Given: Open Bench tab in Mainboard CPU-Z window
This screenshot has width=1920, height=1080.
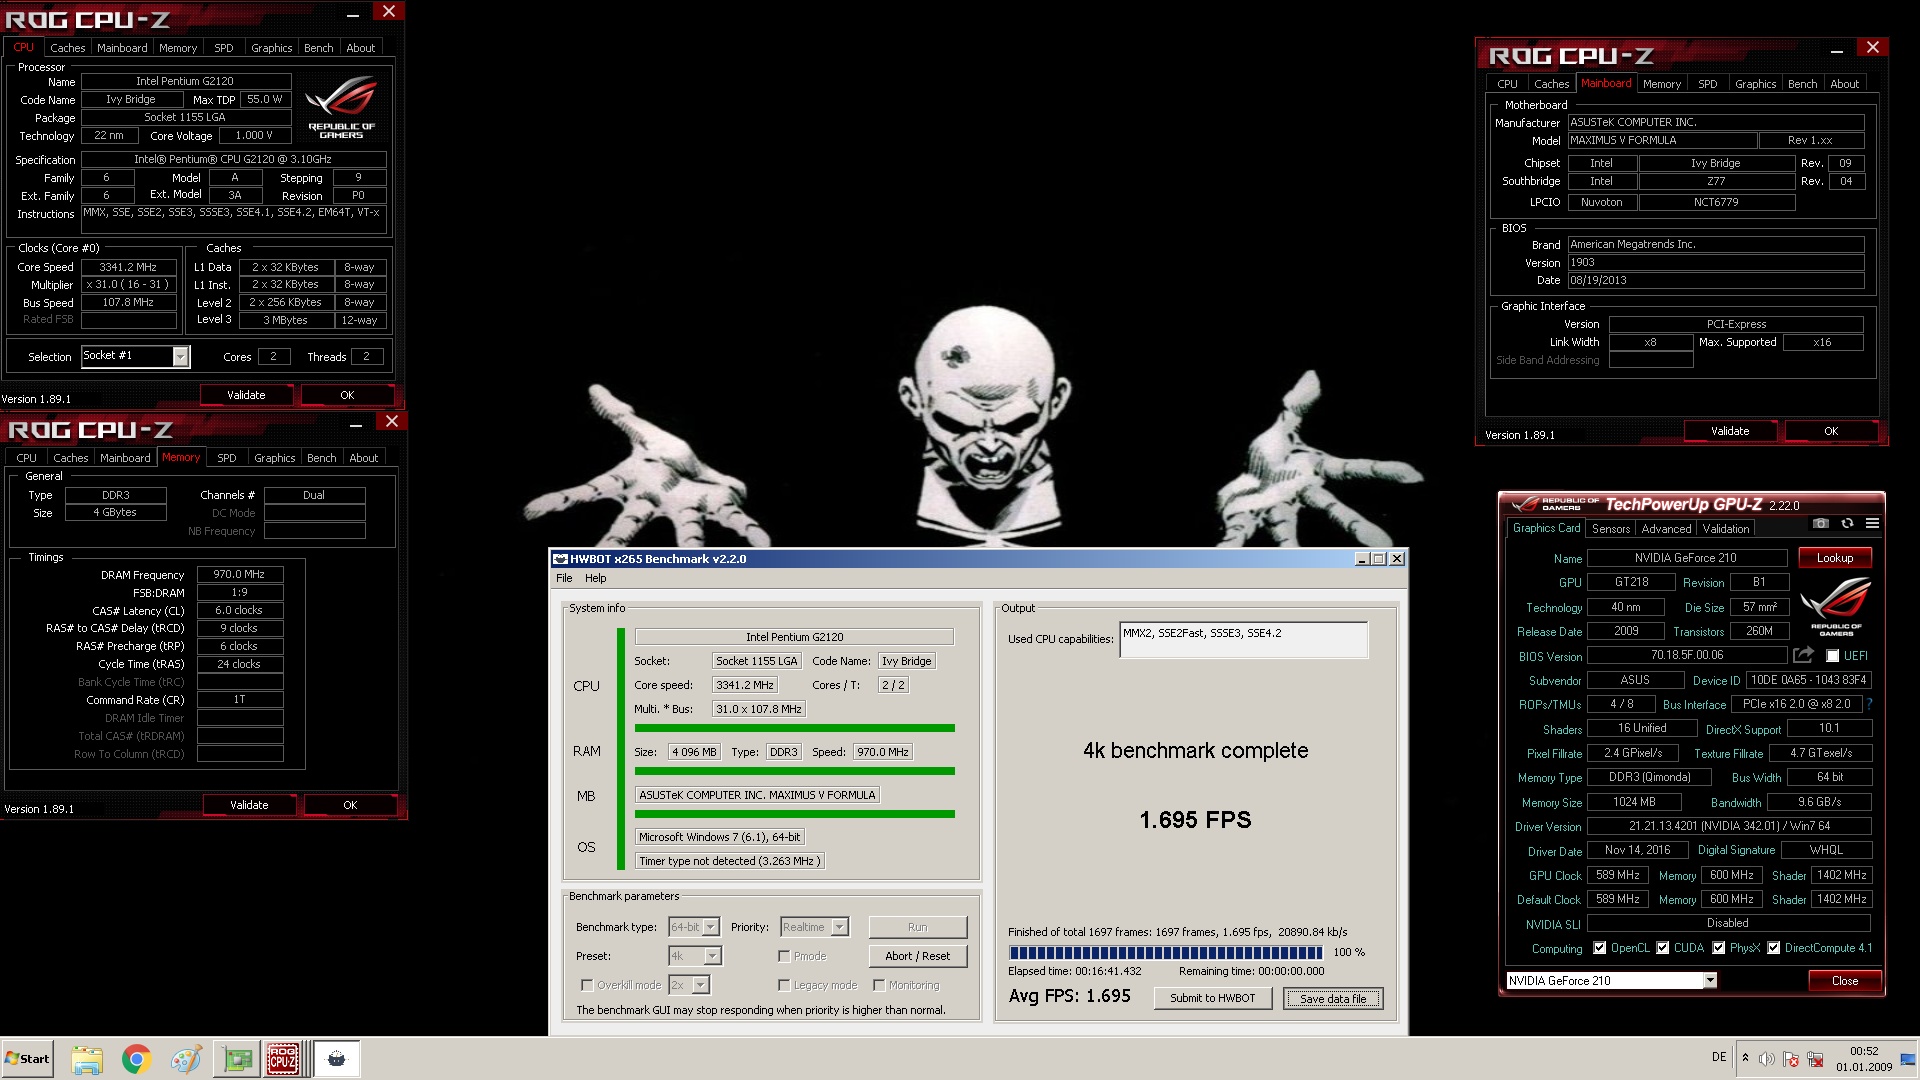Looking at the screenshot, I should [1803, 84].
